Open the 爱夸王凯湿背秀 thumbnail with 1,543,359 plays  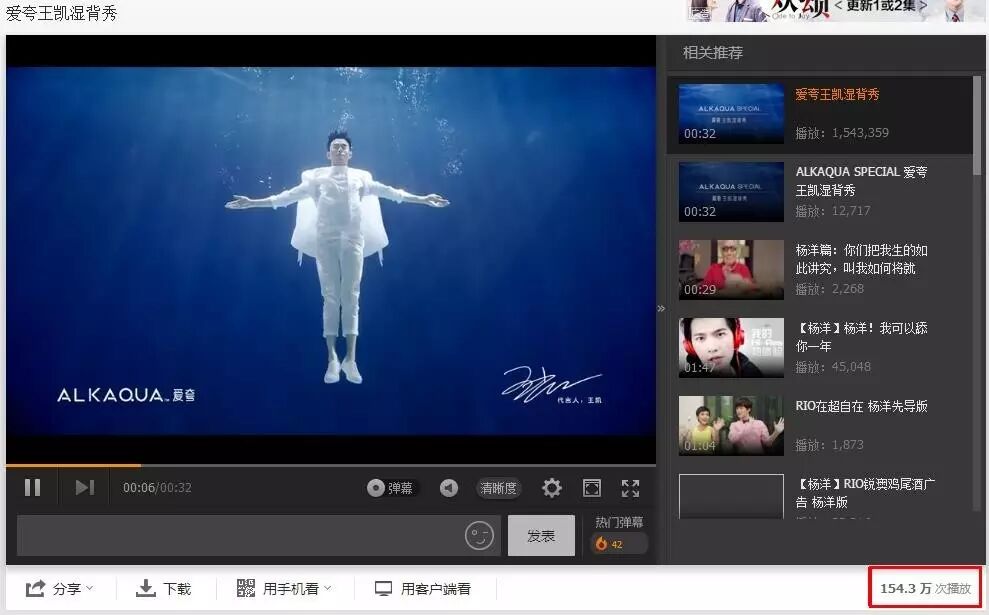(731, 114)
